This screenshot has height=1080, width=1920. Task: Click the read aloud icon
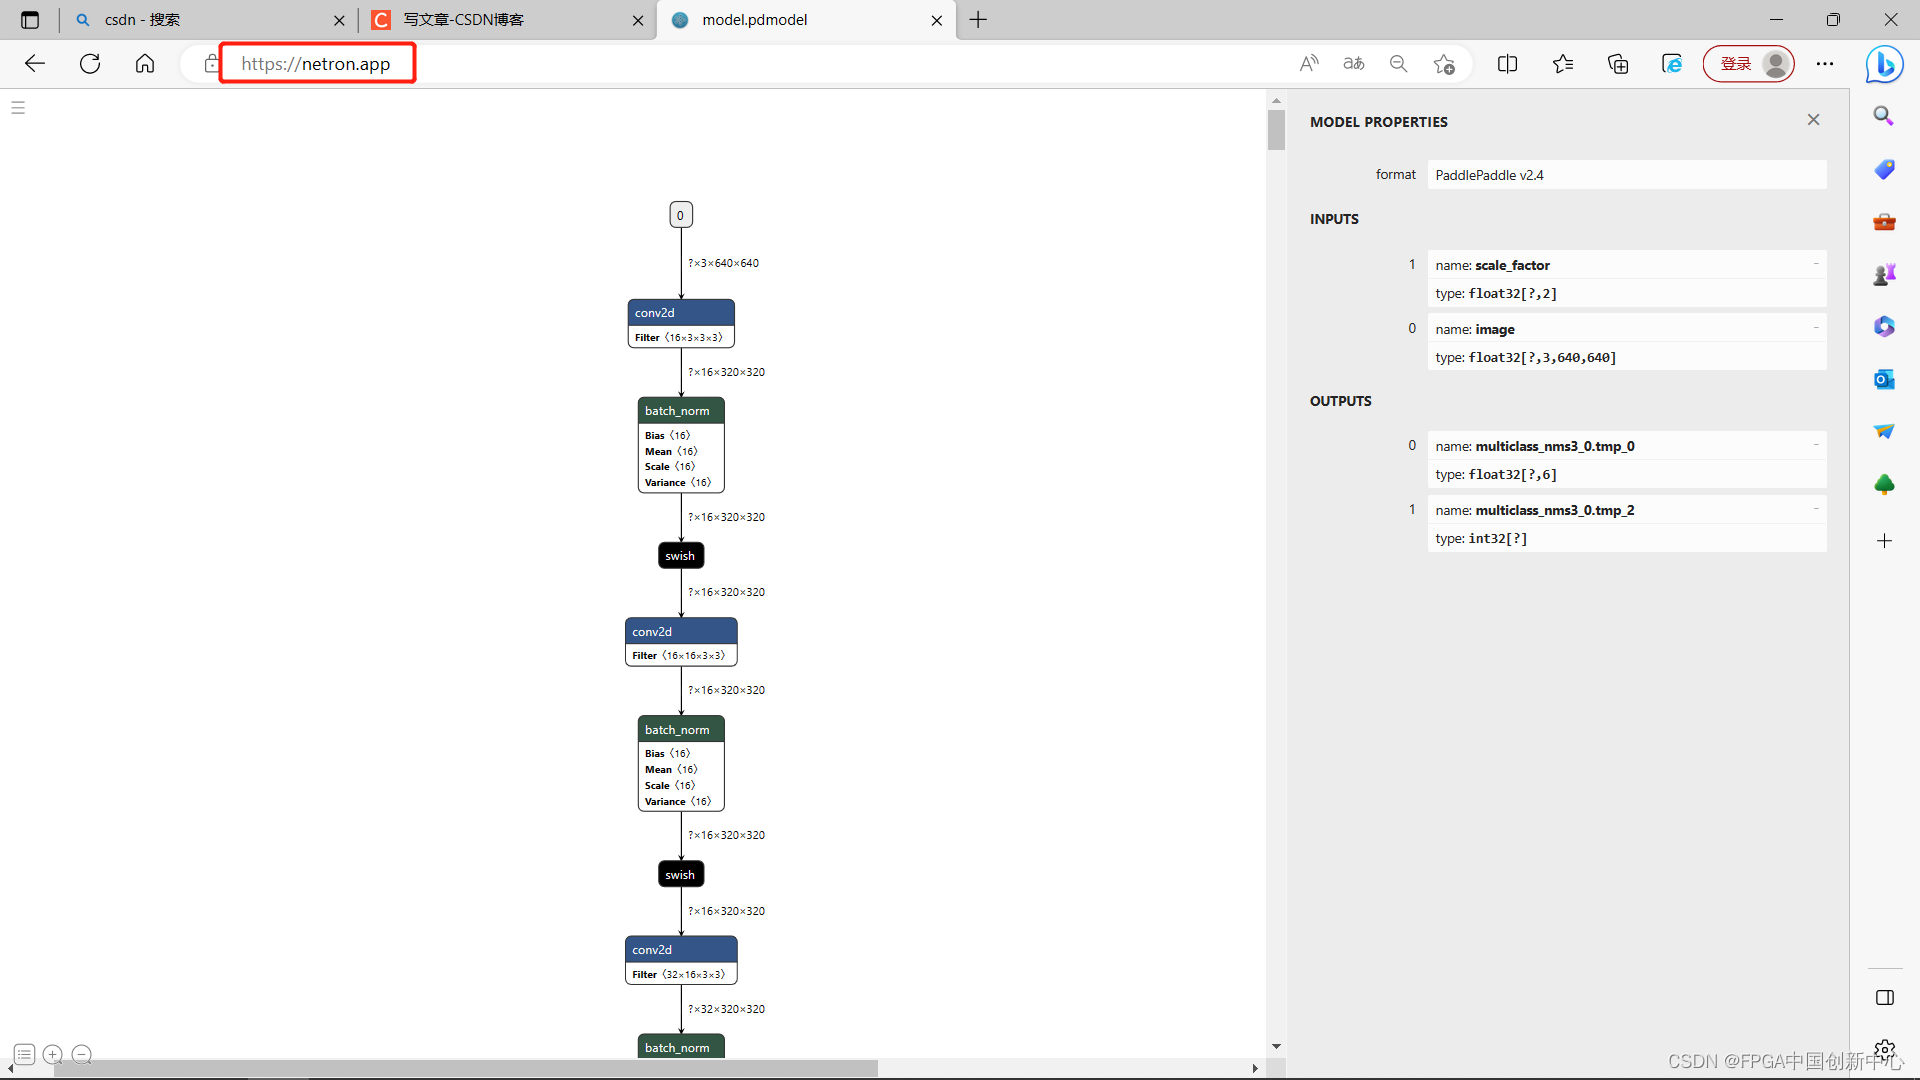1309,64
